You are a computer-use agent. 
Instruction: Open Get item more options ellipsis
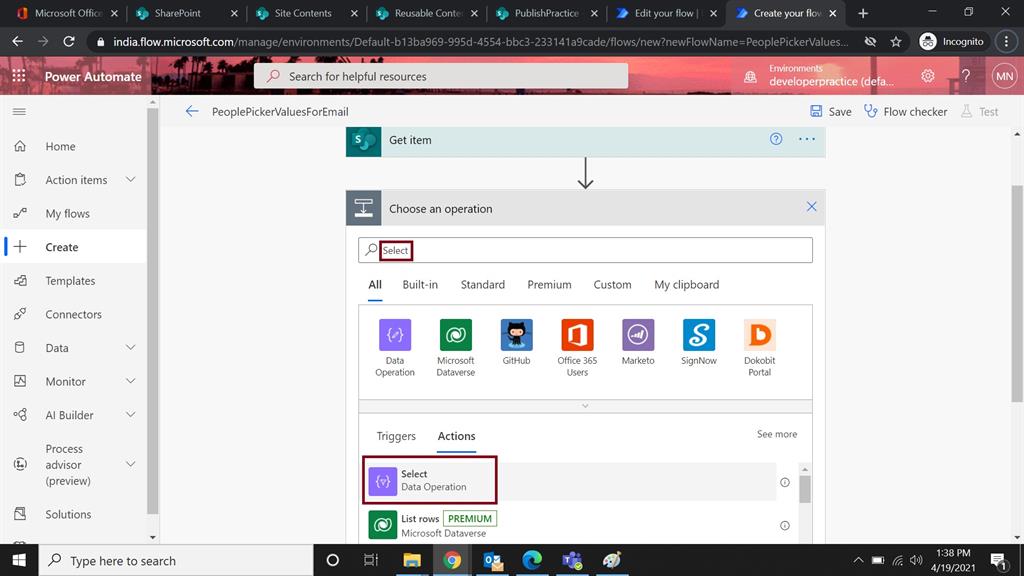[807, 139]
